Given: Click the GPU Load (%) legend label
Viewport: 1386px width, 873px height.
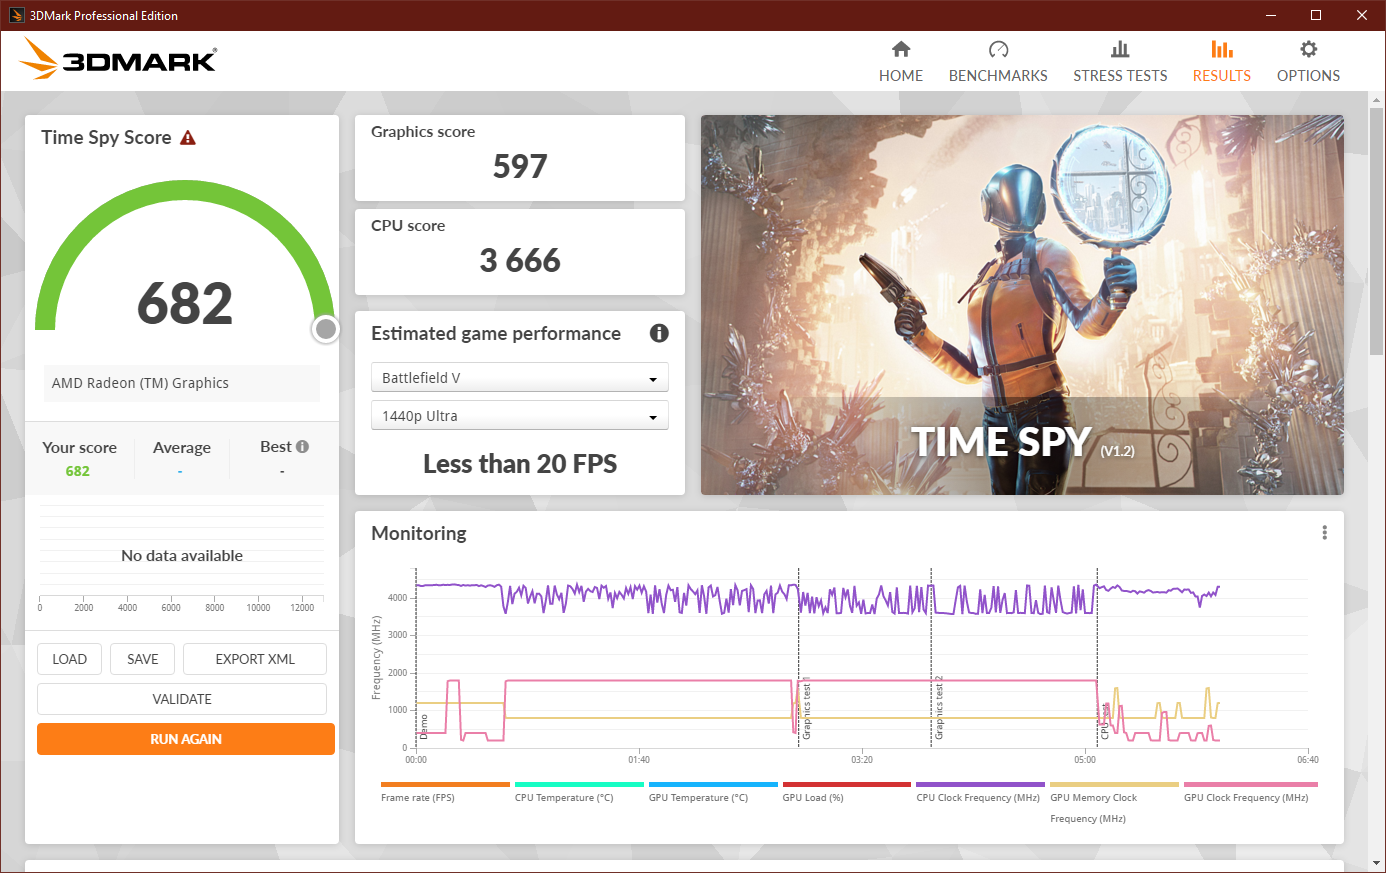Looking at the screenshot, I should pyautogui.click(x=813, y=798).
